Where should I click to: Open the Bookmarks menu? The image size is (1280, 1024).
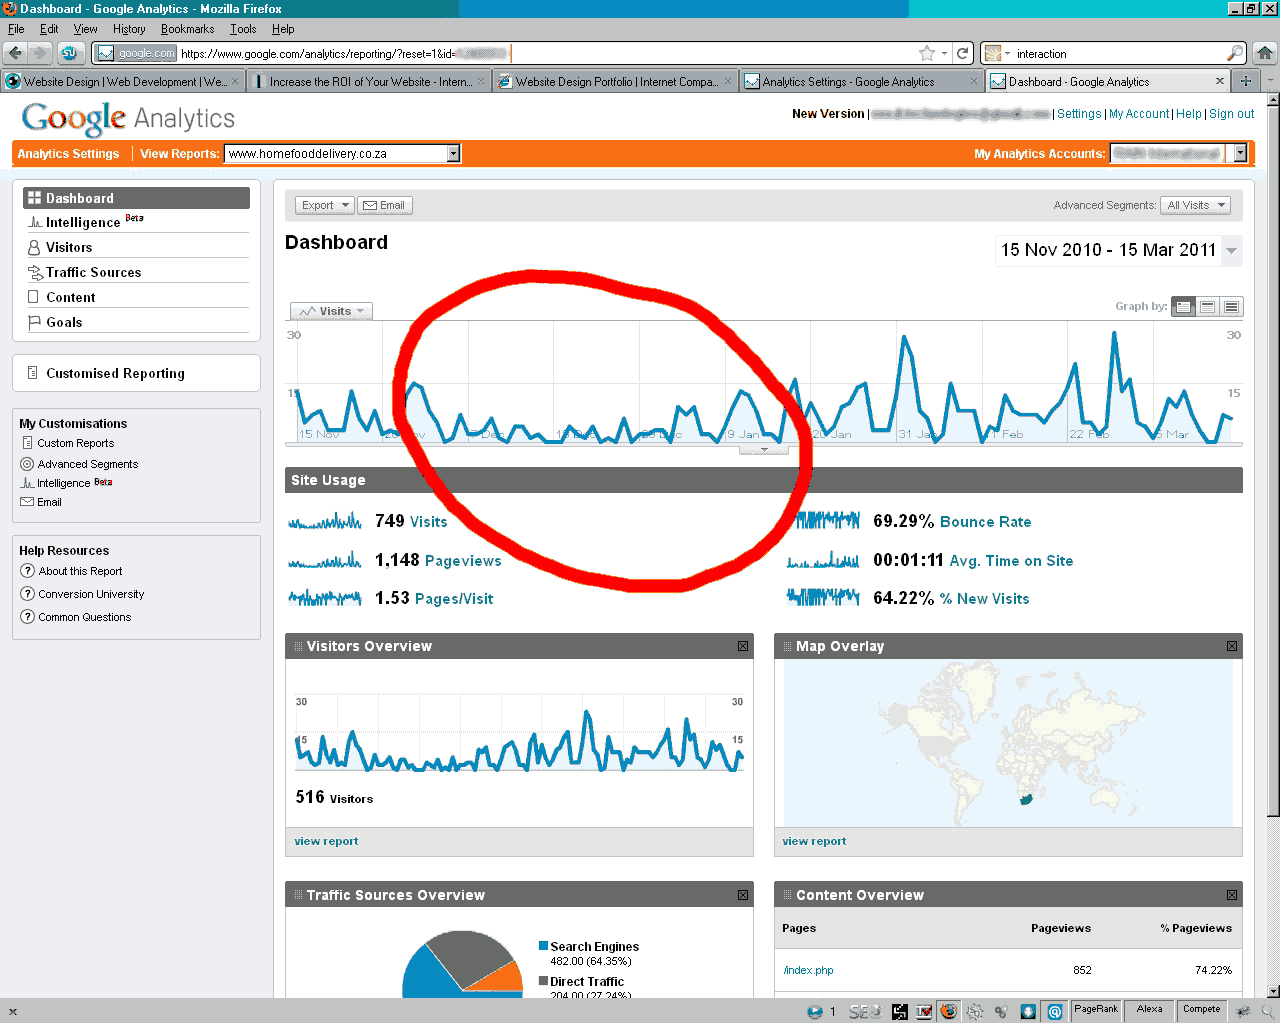click(x=187, y=29)
